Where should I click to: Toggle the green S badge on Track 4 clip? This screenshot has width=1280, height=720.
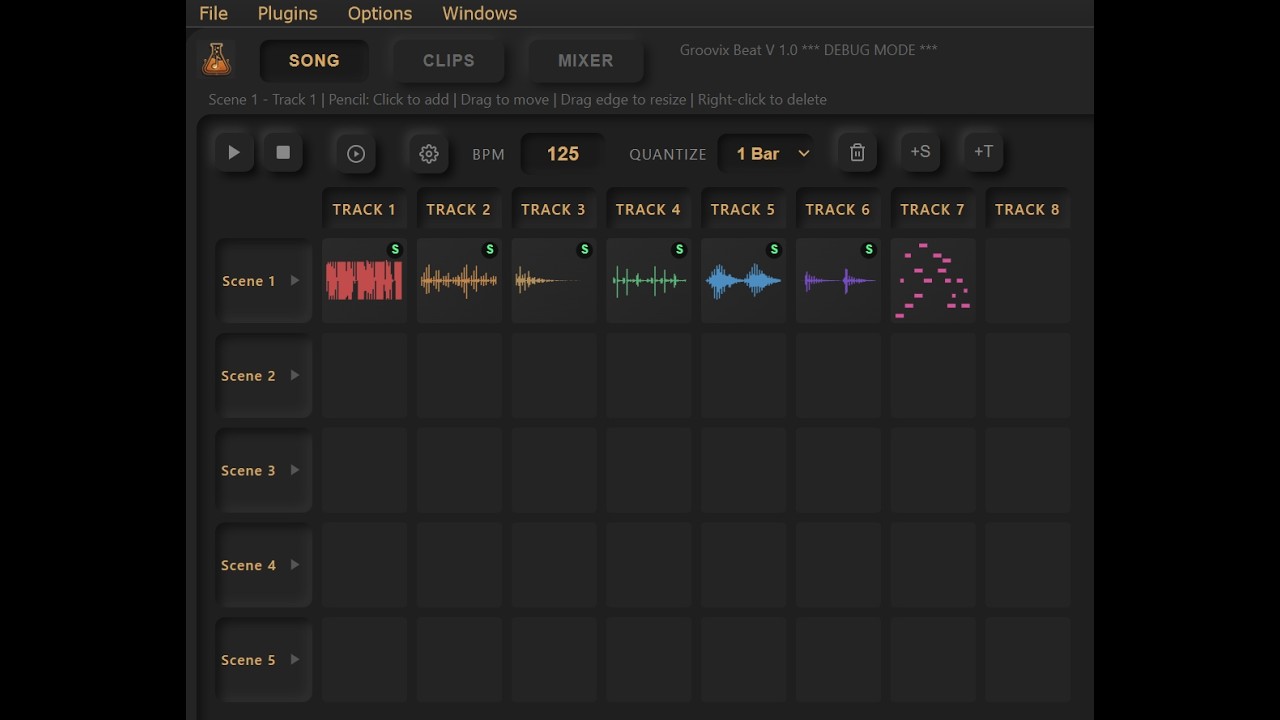click(680, 249)
